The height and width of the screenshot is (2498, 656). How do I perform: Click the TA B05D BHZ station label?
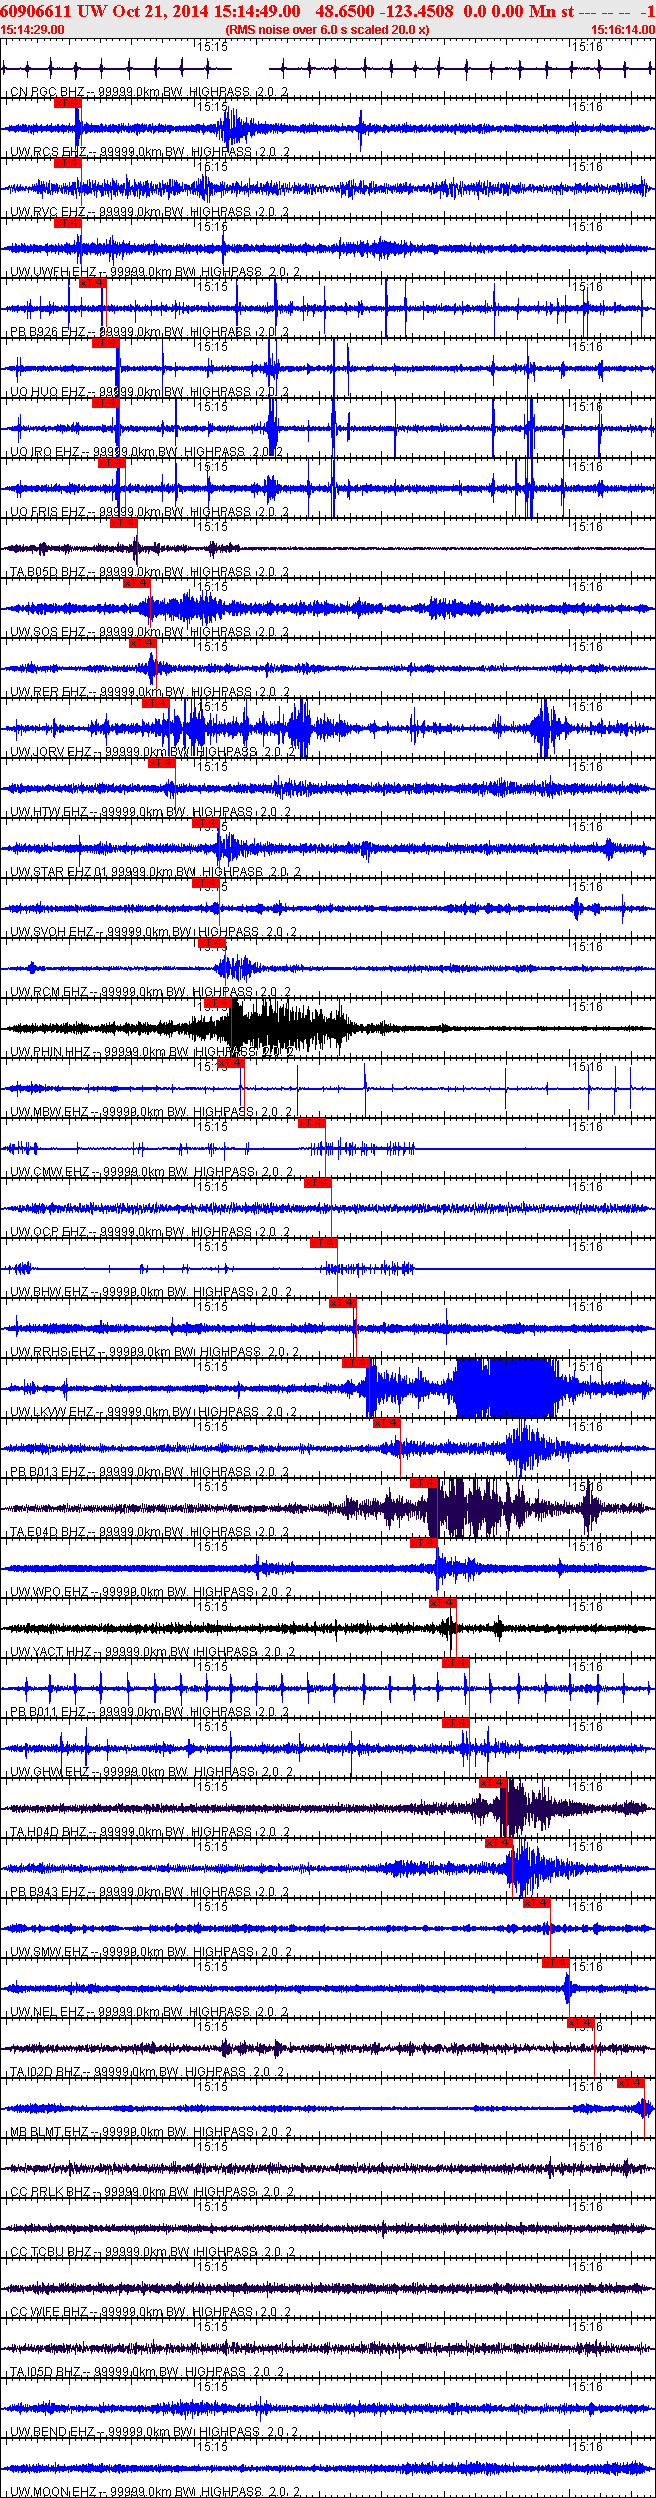click(x=47, y=572)
